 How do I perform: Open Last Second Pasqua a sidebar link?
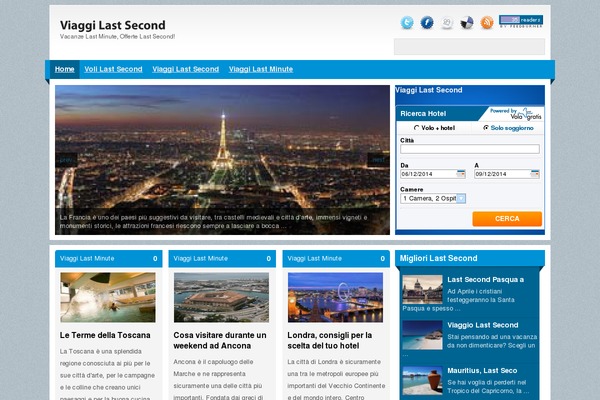[x=486, y=280]
